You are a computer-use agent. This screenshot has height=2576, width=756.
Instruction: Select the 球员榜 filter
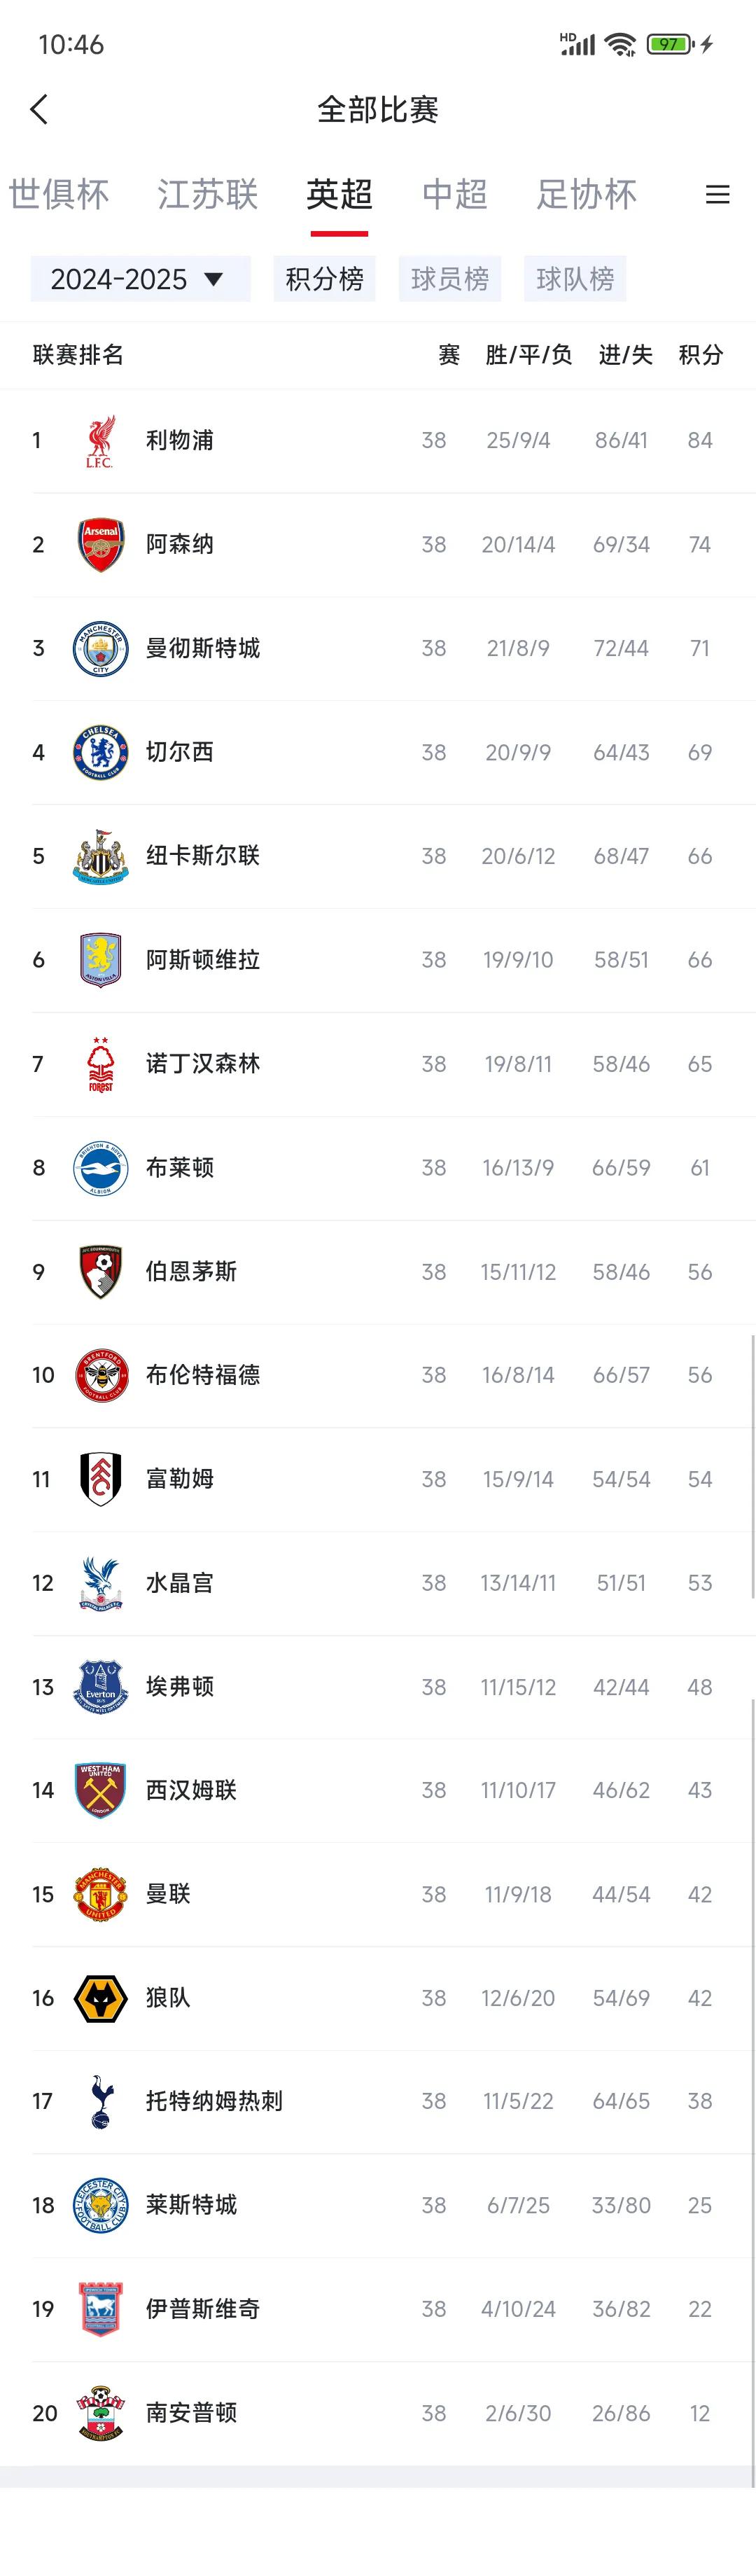450,279
